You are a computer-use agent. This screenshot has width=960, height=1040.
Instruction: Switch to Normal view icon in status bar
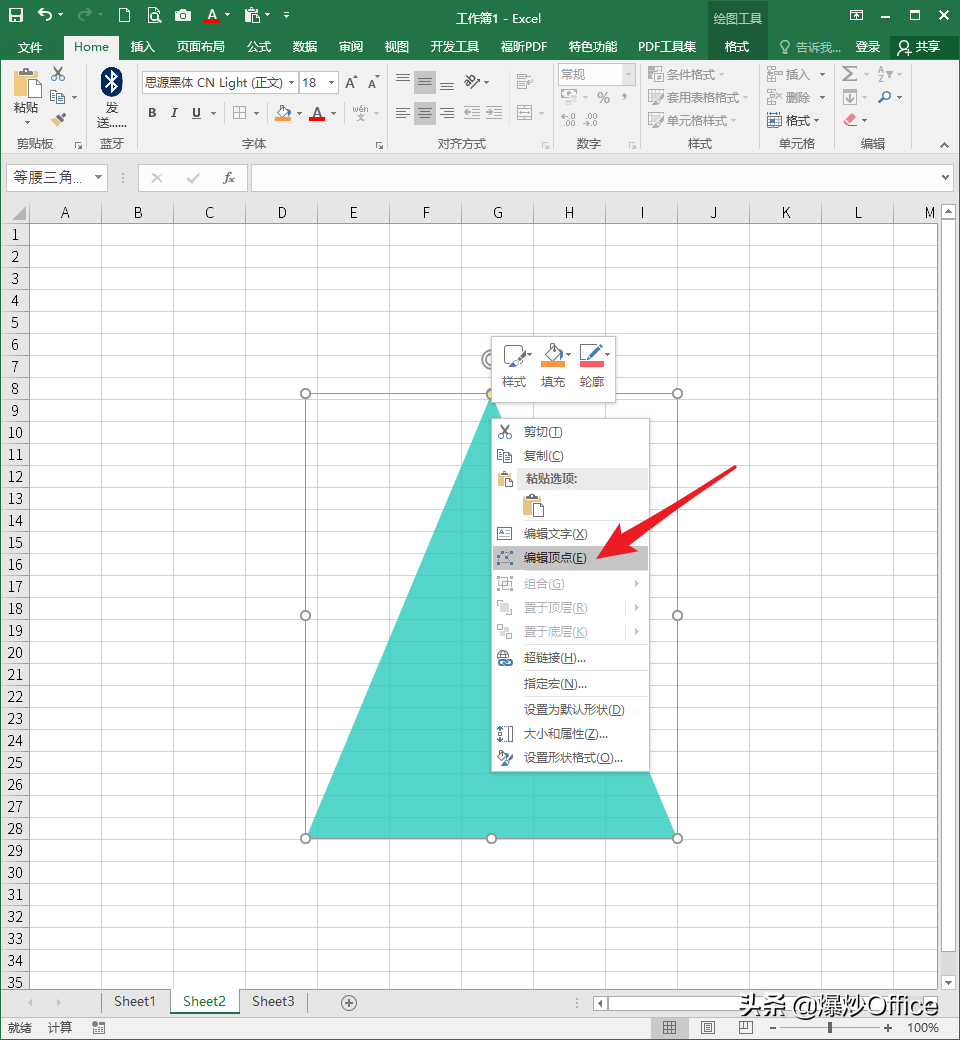click(x=669, y=1027)
